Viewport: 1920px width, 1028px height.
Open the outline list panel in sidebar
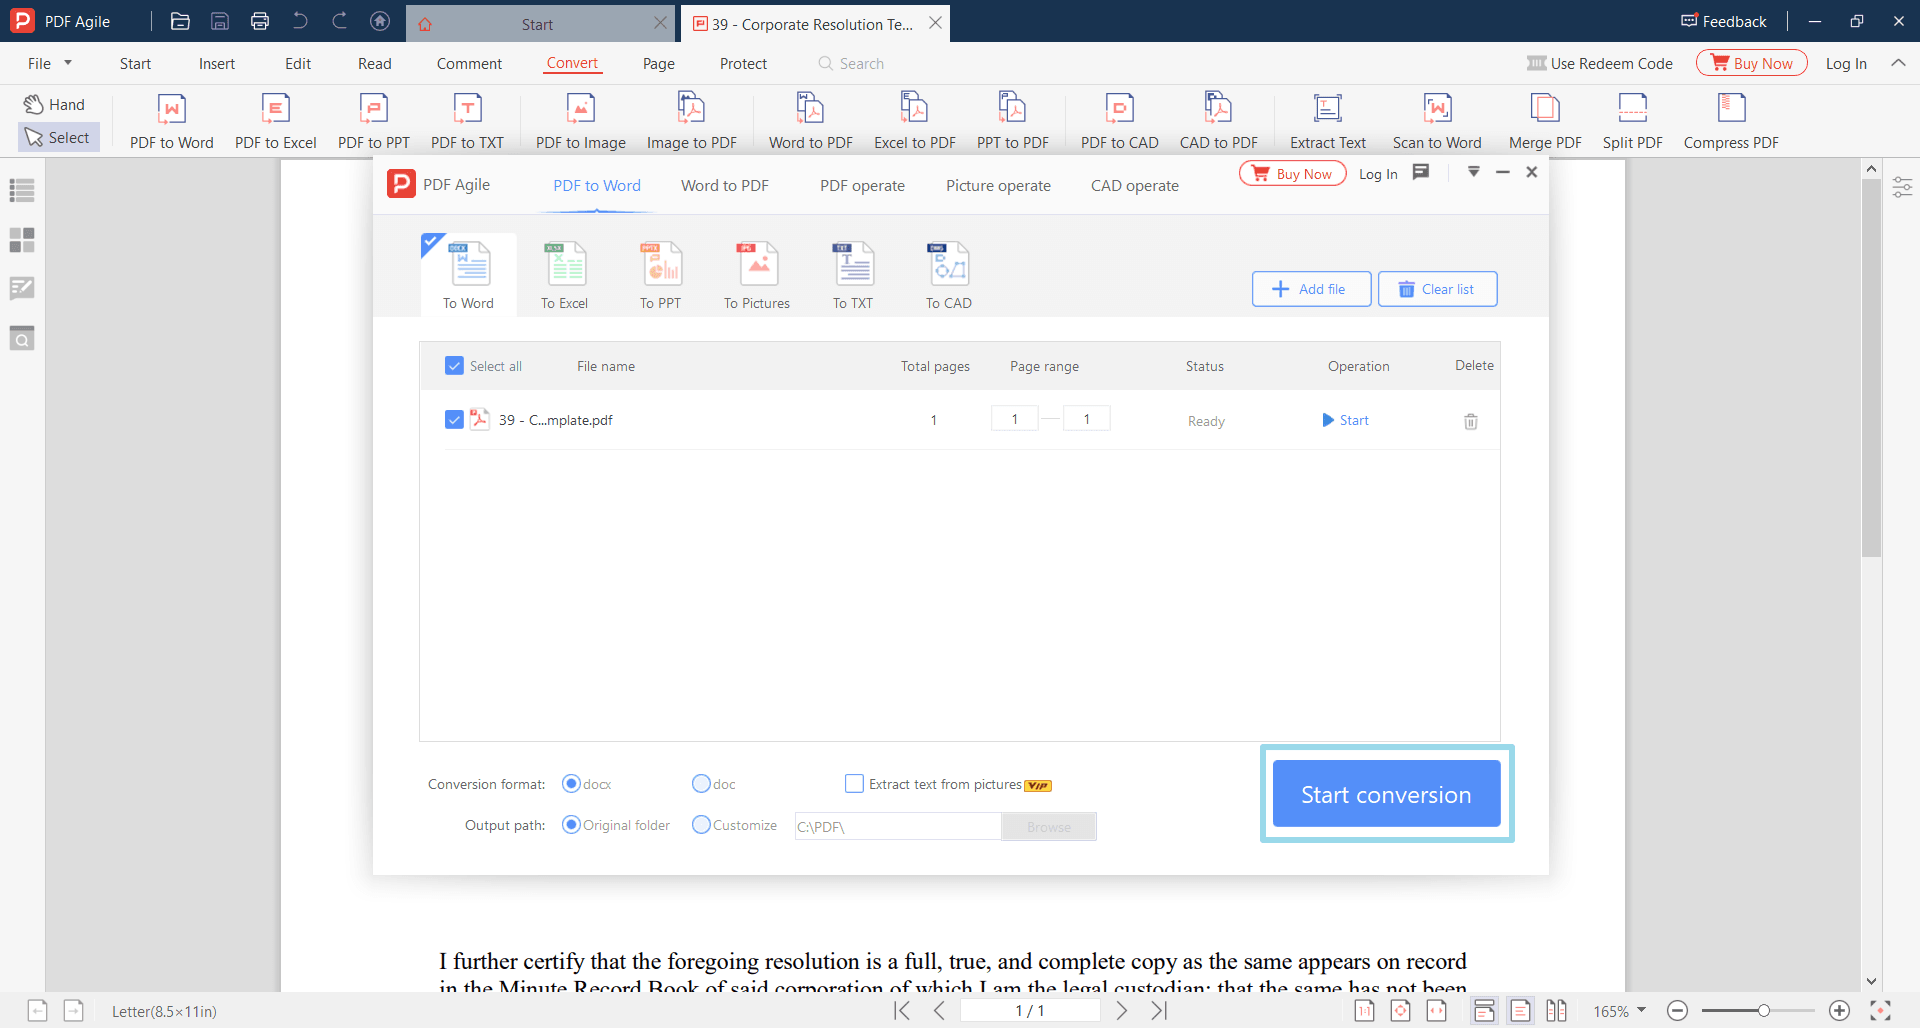coord(22,190)
